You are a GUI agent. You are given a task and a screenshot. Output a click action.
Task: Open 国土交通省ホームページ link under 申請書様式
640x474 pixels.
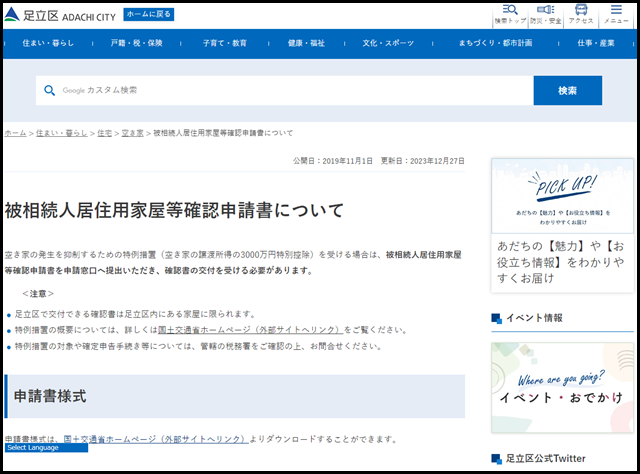point(156,439)
